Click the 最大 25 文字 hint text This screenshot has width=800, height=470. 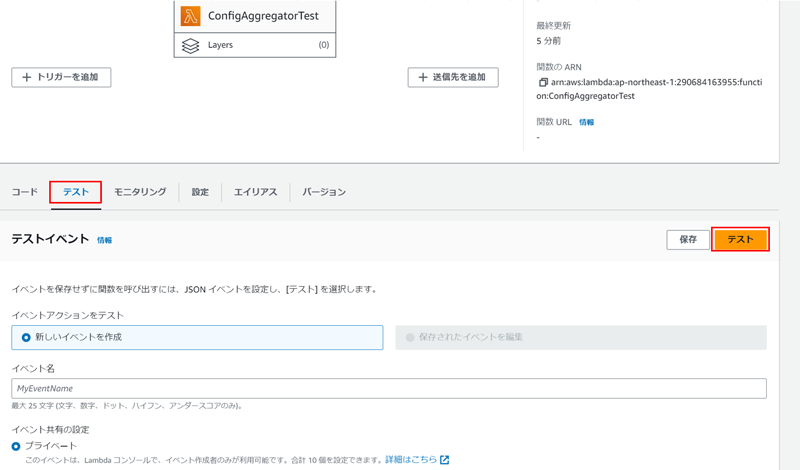pos(127,406)
